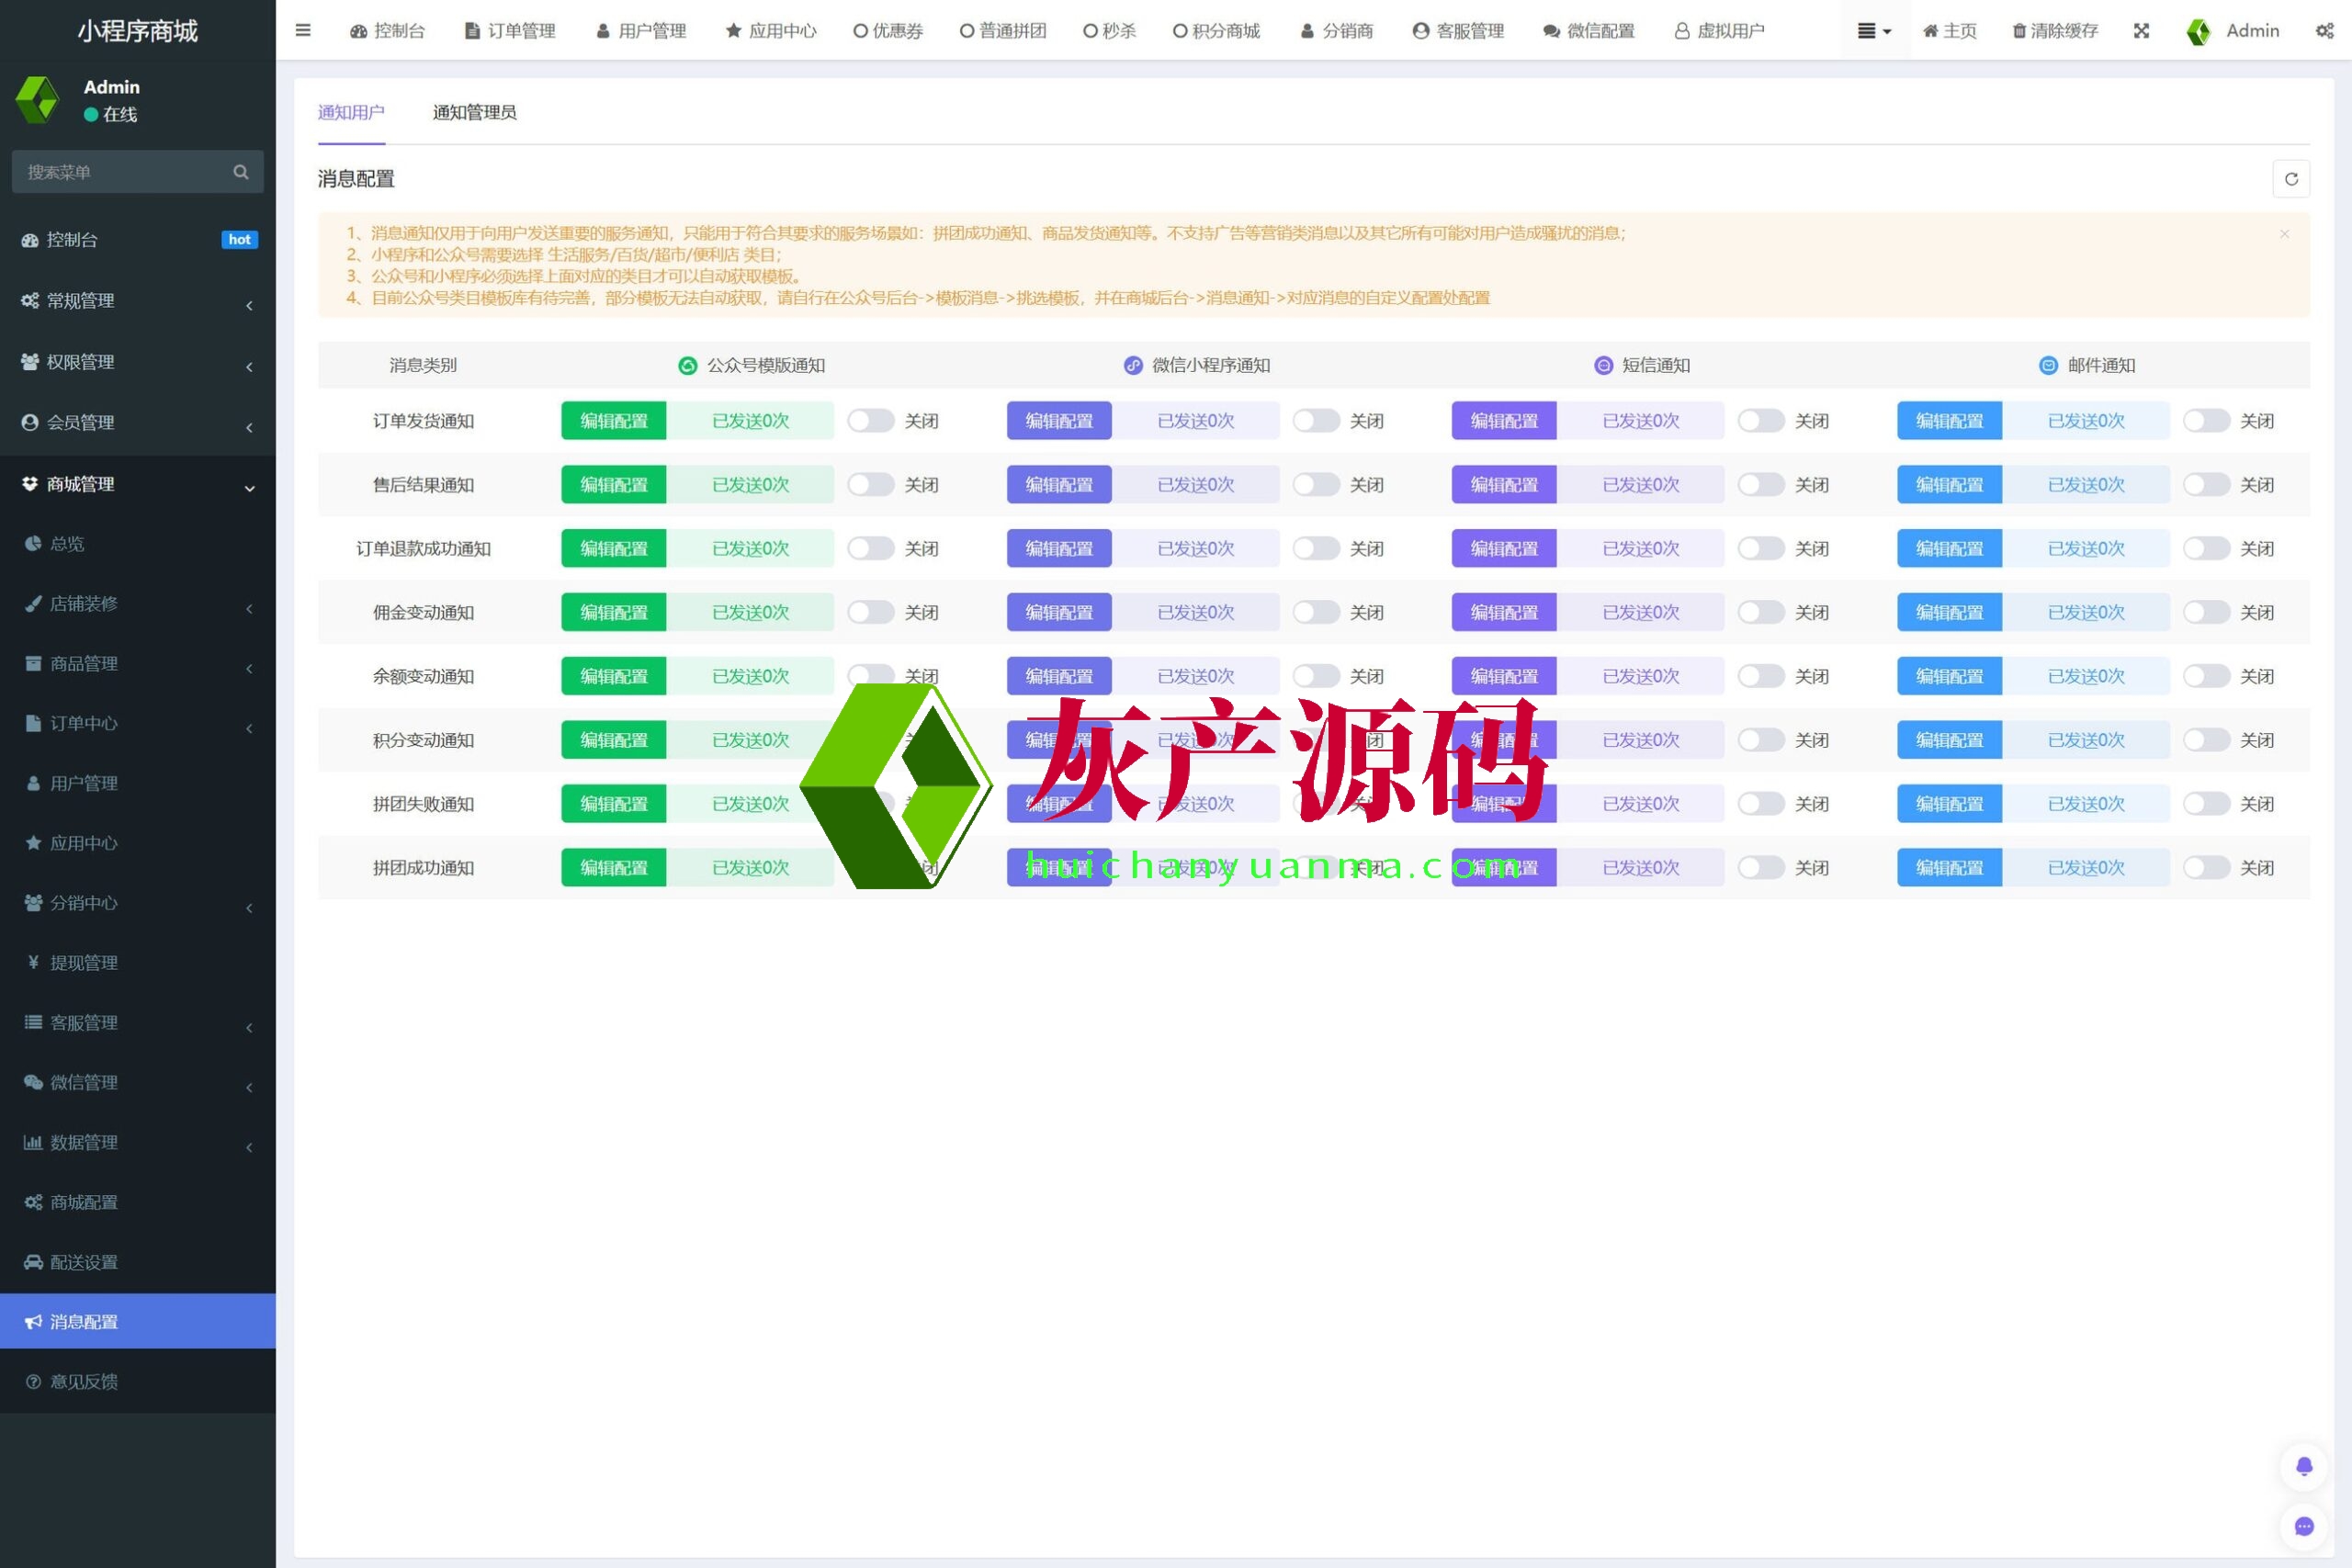Toggle 订单发货通知 公众号 template switch
Image resolution: width=2352 pixels, height=1568 pixels.
870,421
